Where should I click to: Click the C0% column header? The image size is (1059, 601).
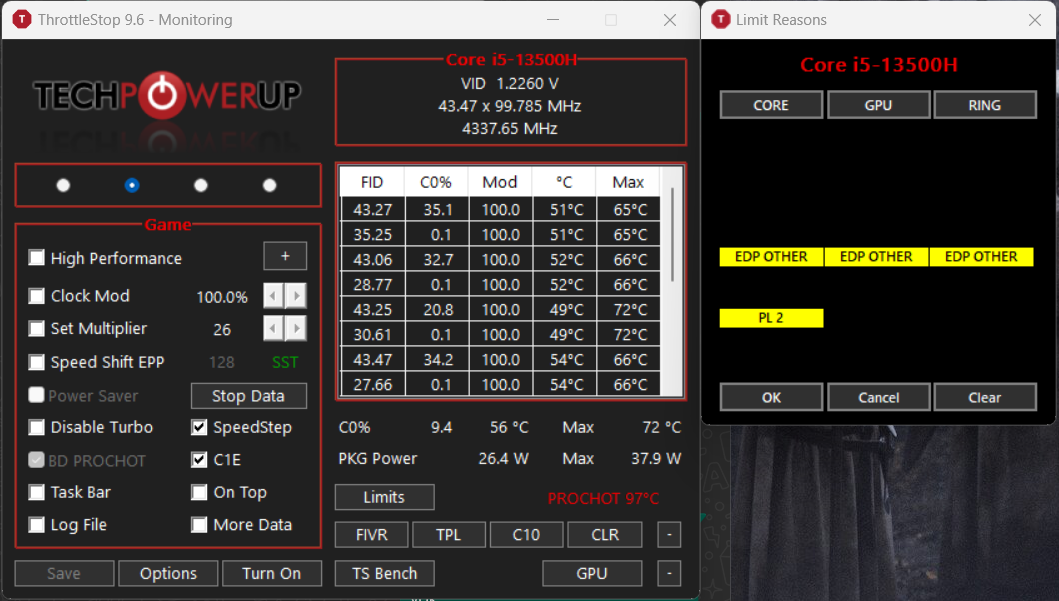(x=436, y=182)
